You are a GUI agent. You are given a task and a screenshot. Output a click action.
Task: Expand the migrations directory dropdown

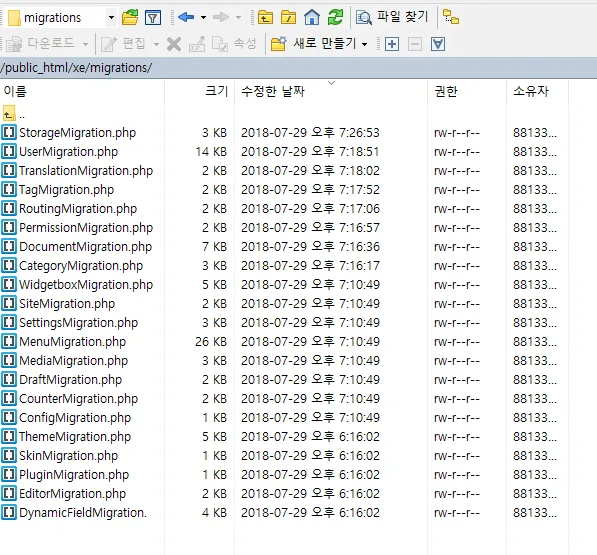tap(111, 18)
